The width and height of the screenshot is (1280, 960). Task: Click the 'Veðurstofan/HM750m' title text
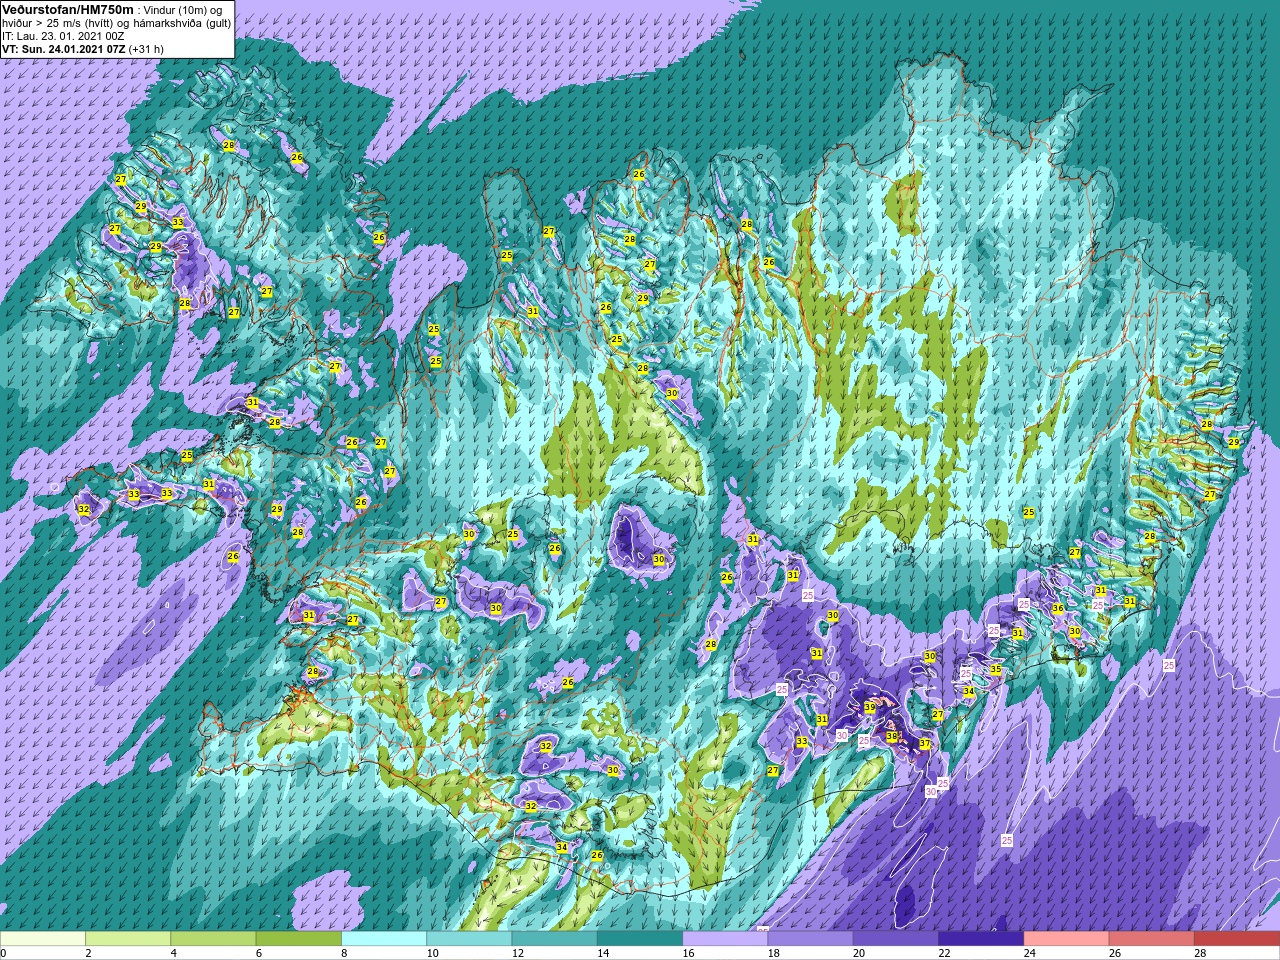[68, 9]
